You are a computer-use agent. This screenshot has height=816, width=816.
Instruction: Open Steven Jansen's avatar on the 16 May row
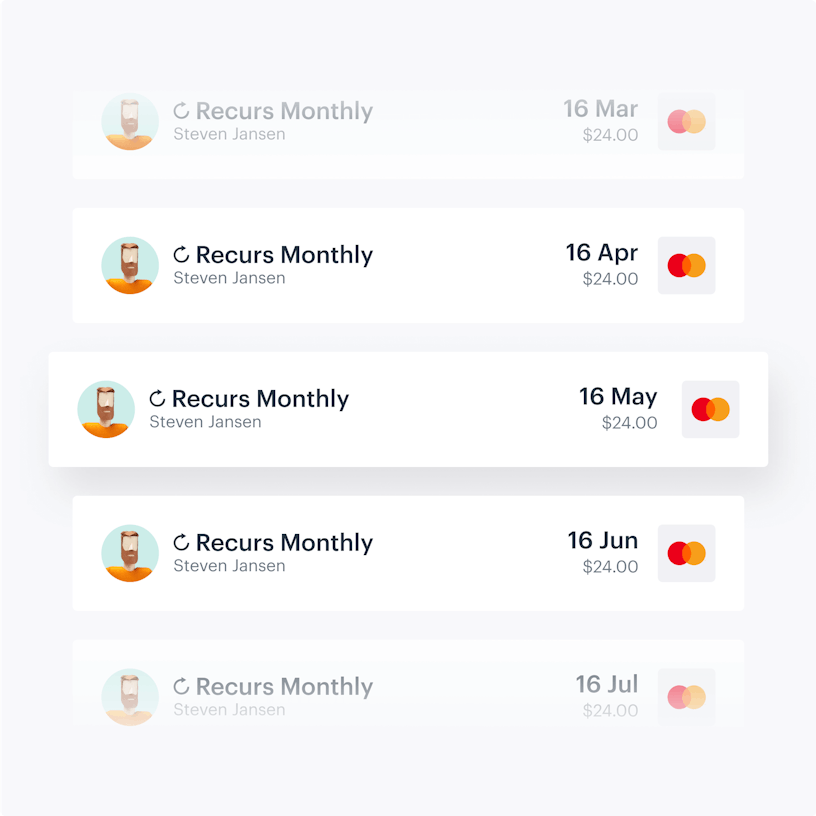106,409
